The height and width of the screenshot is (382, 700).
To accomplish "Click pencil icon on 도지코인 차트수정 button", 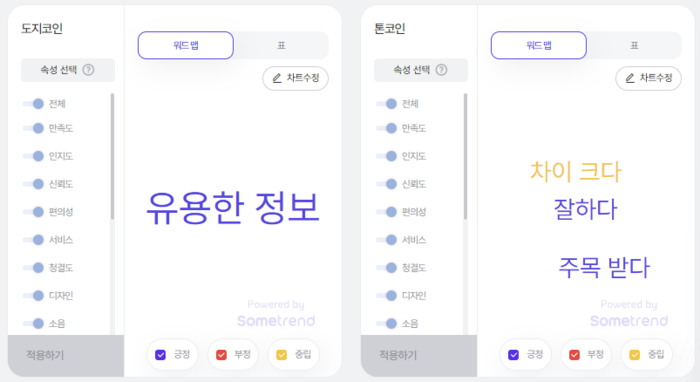I will click(x=277, y=78).
